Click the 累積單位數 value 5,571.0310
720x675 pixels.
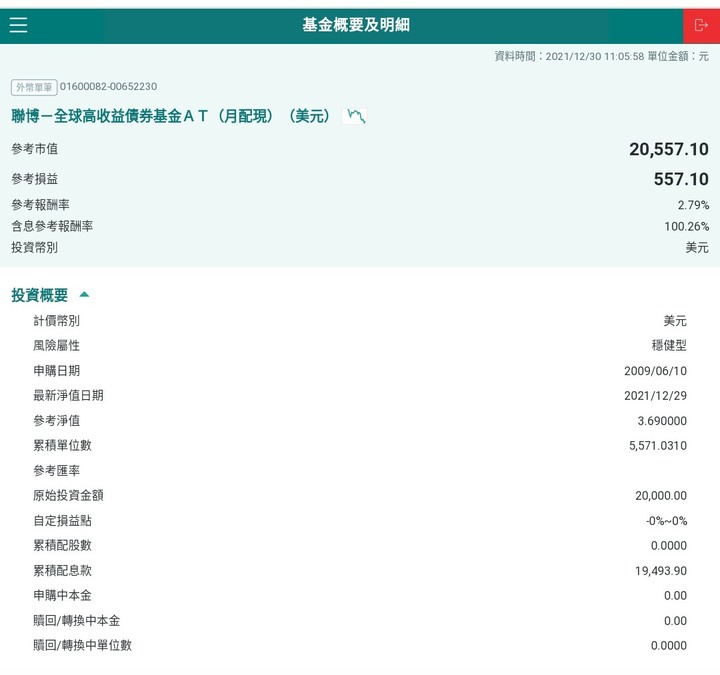[658, 445]
